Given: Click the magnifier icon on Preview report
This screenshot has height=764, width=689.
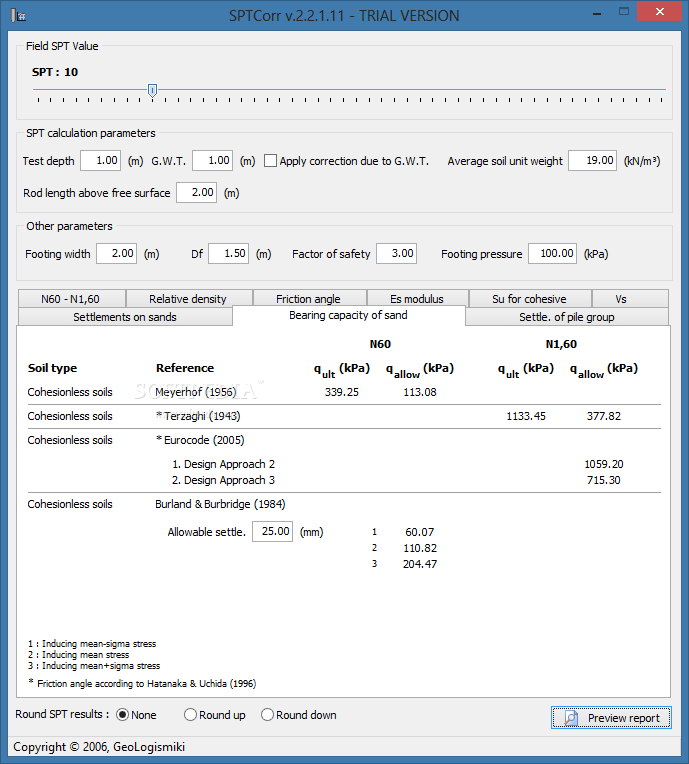Looking at the screenshot, I should [x=571, y=718].
